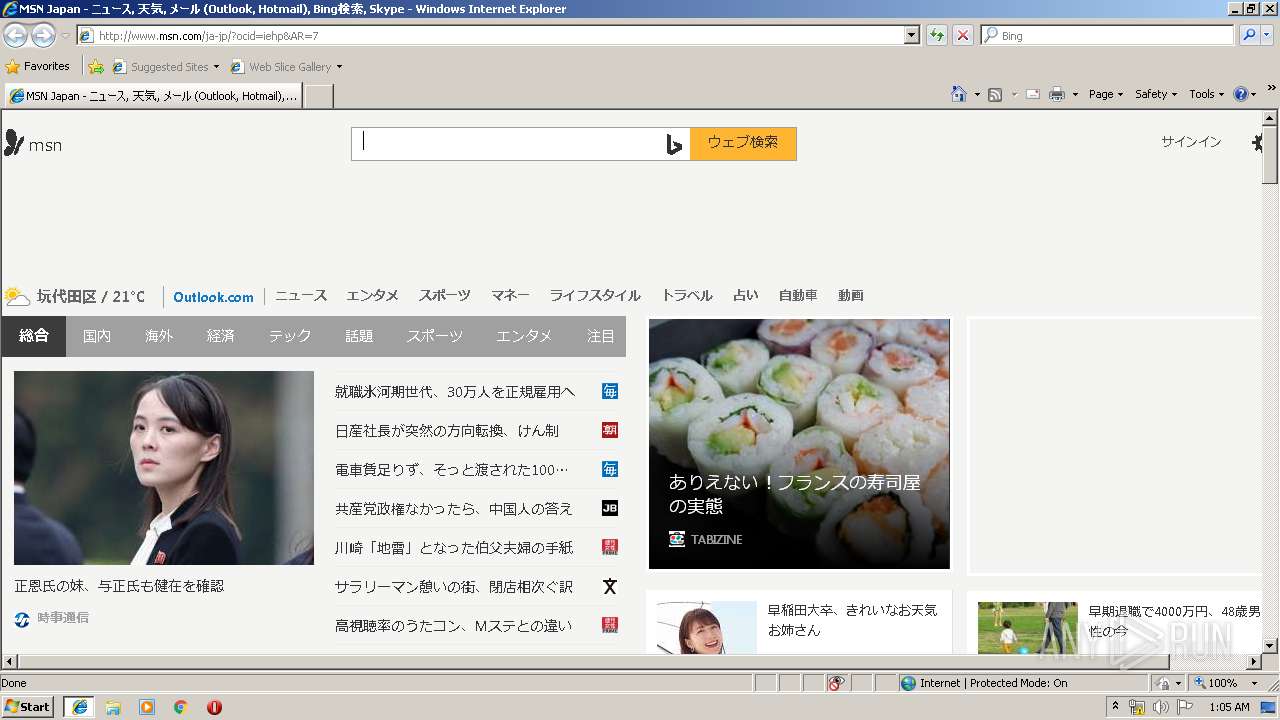Screen dimensions: 1280x720
Task: Click the Refresh page icon
Action: point(936,35)
